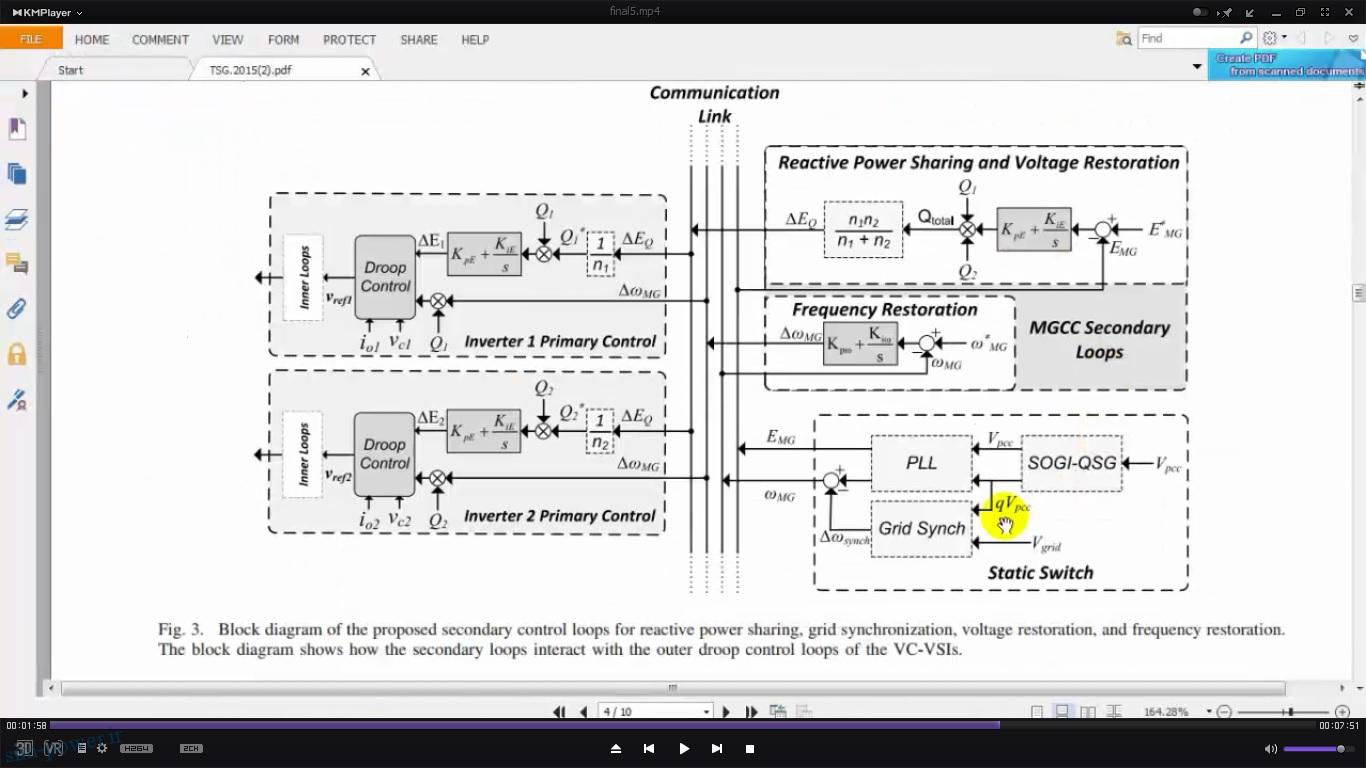Click the zoom in plus button

pos(1342,712)
